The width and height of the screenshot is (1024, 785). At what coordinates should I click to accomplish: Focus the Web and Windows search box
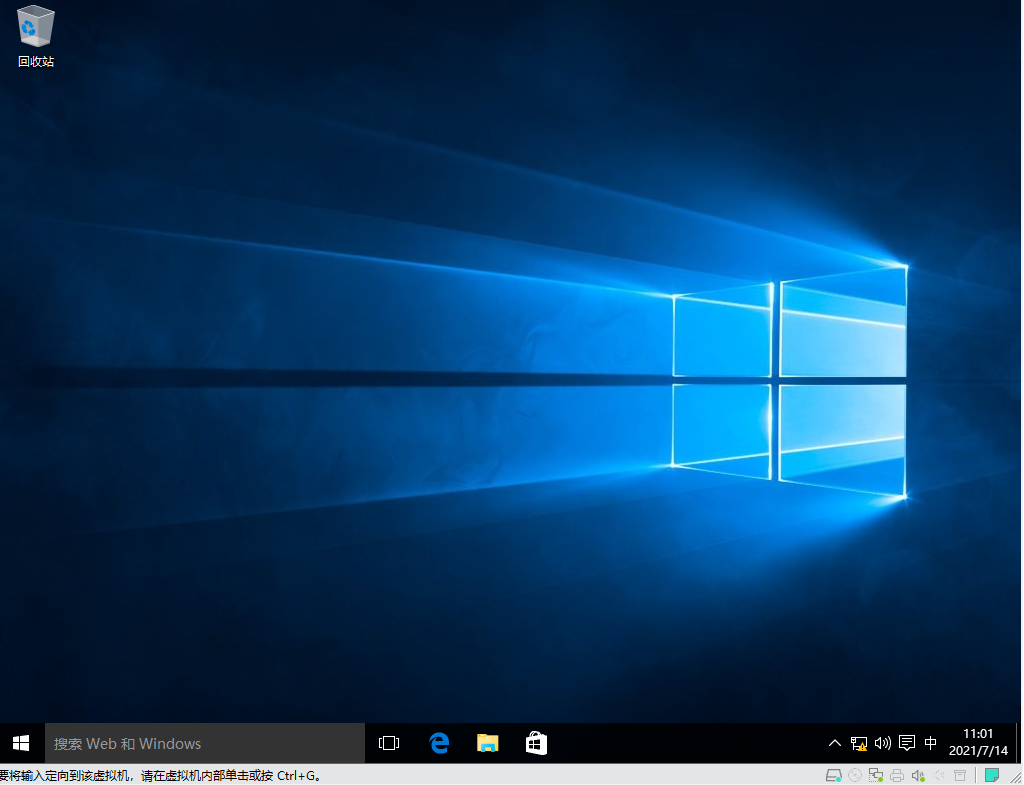click(204, 743)
